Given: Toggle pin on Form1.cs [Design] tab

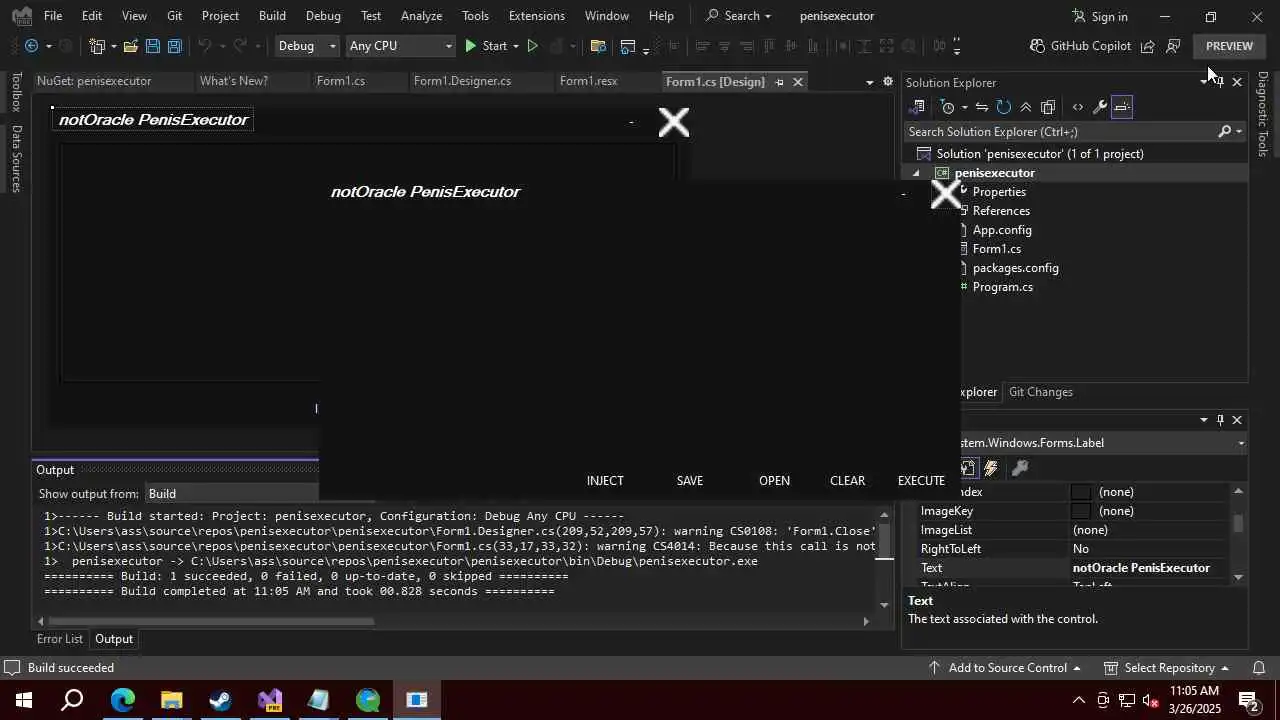Looking at the screenshot, I should 779,82.
